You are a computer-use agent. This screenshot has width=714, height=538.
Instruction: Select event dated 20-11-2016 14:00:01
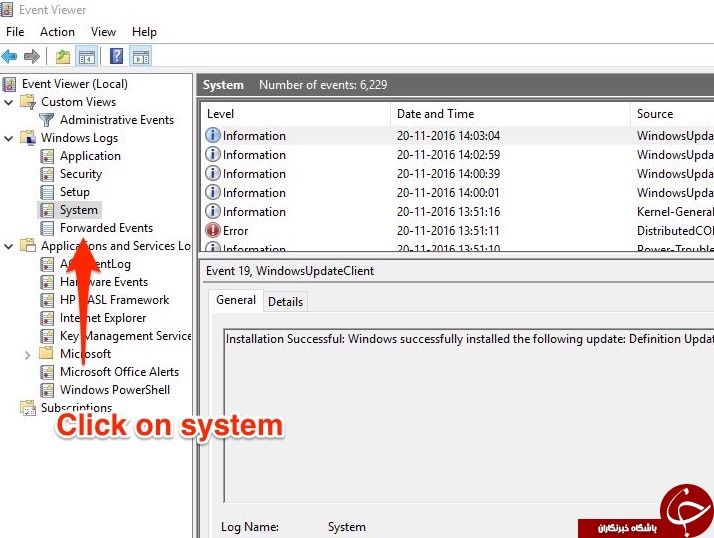click(458, 193)
